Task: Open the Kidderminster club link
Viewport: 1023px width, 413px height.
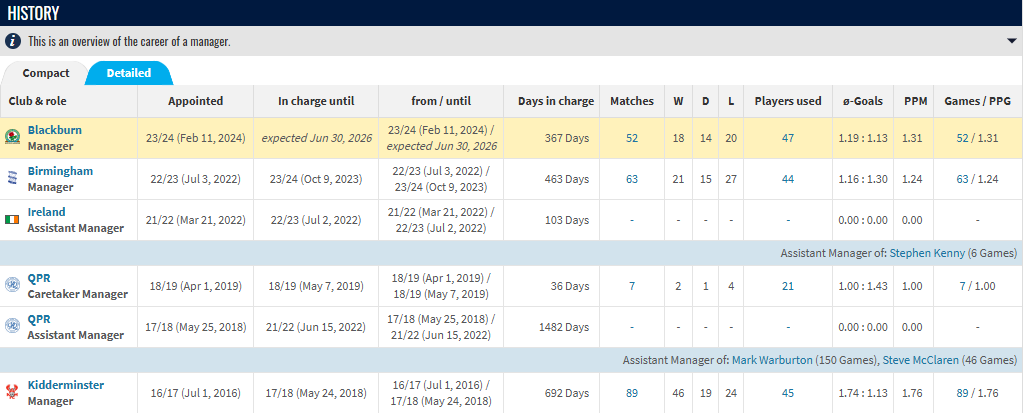Action: tap(66, 385)
